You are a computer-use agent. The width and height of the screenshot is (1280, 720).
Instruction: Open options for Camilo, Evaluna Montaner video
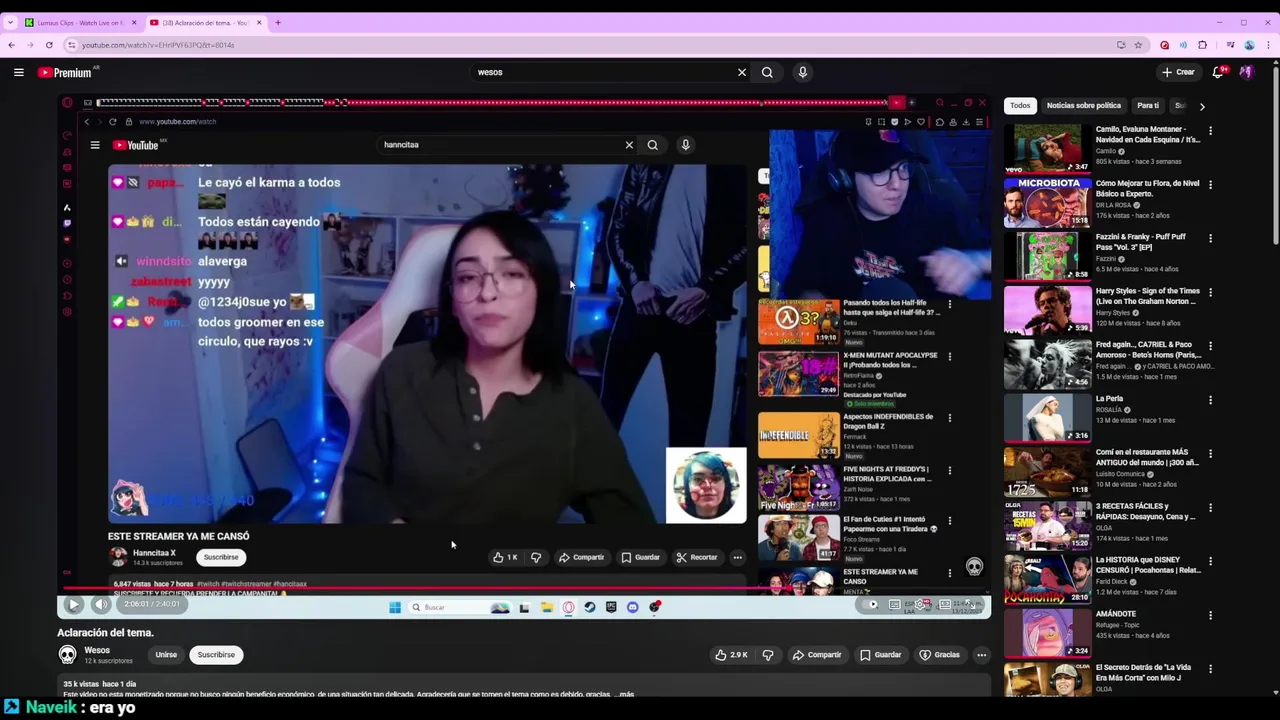pos(1210,131)
